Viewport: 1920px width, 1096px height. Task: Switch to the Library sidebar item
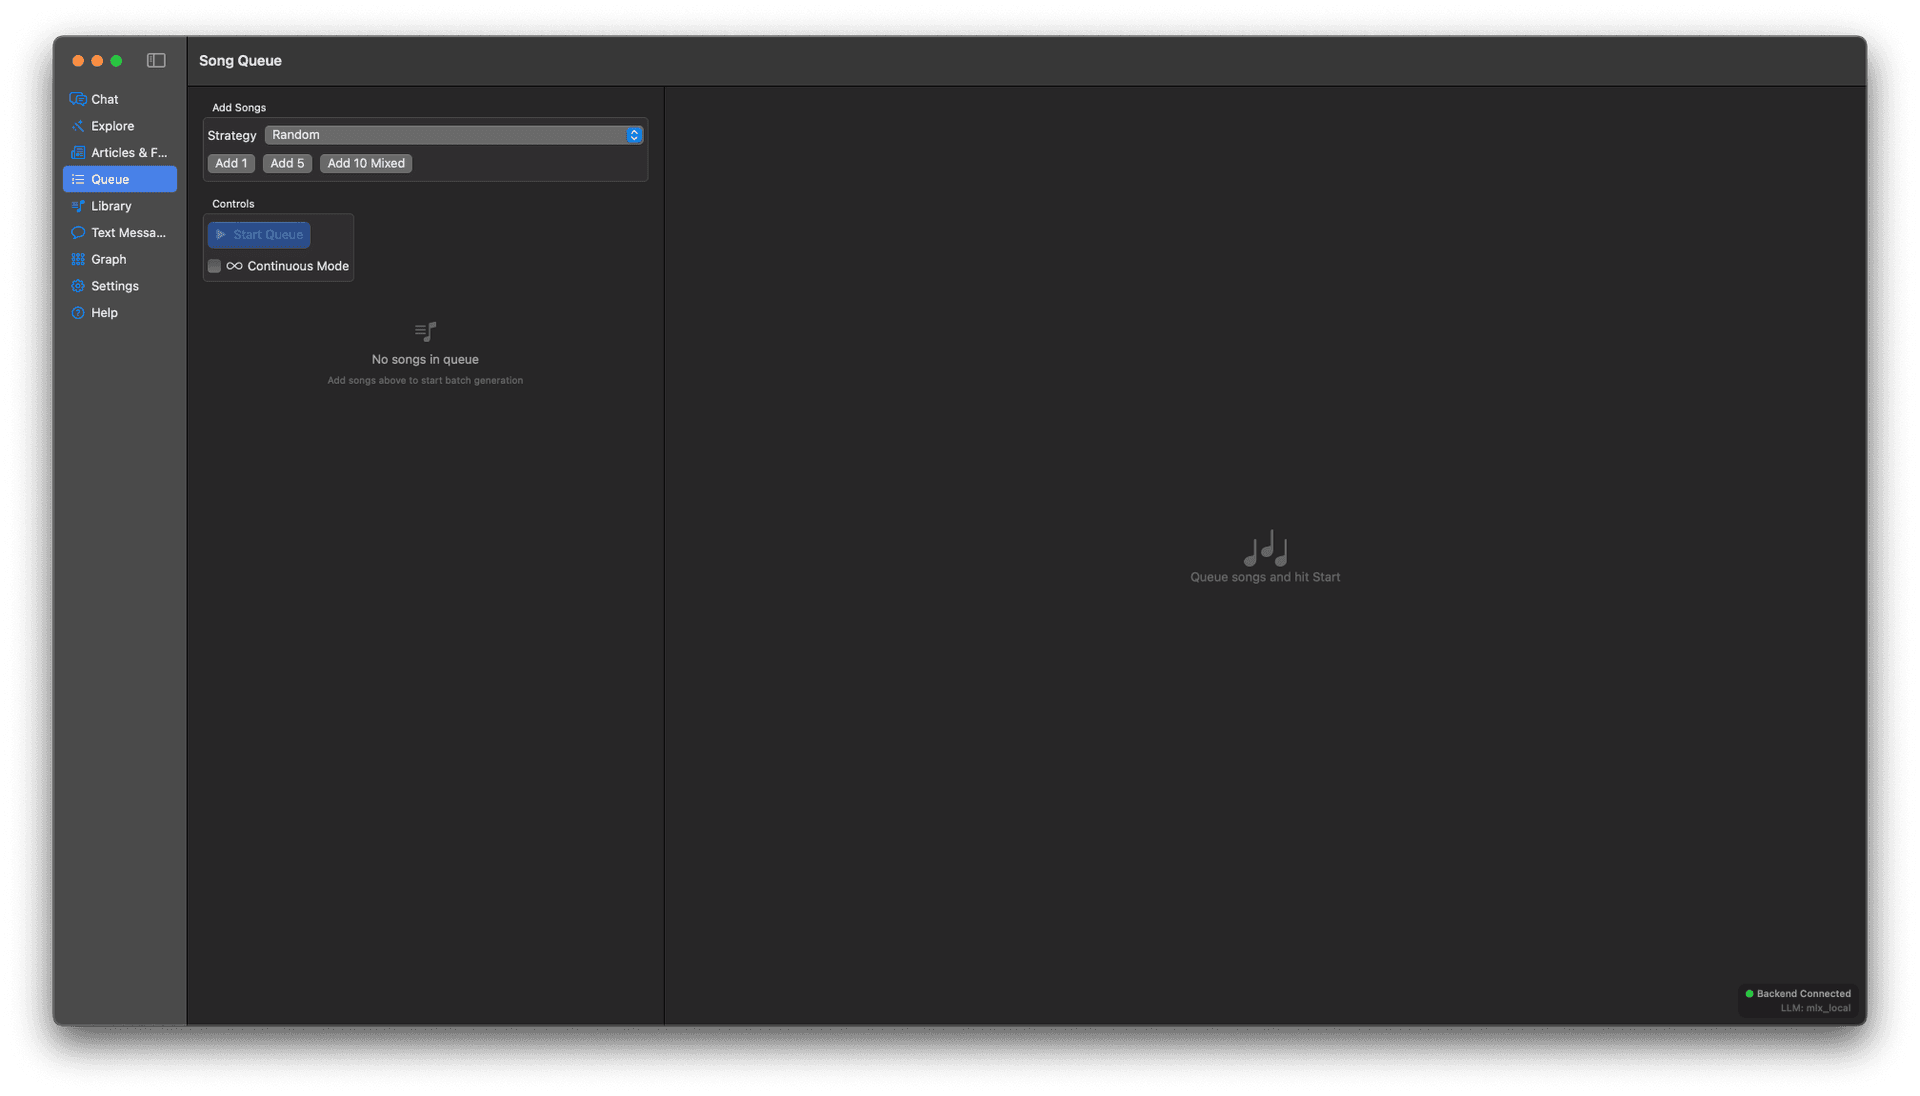120,206
